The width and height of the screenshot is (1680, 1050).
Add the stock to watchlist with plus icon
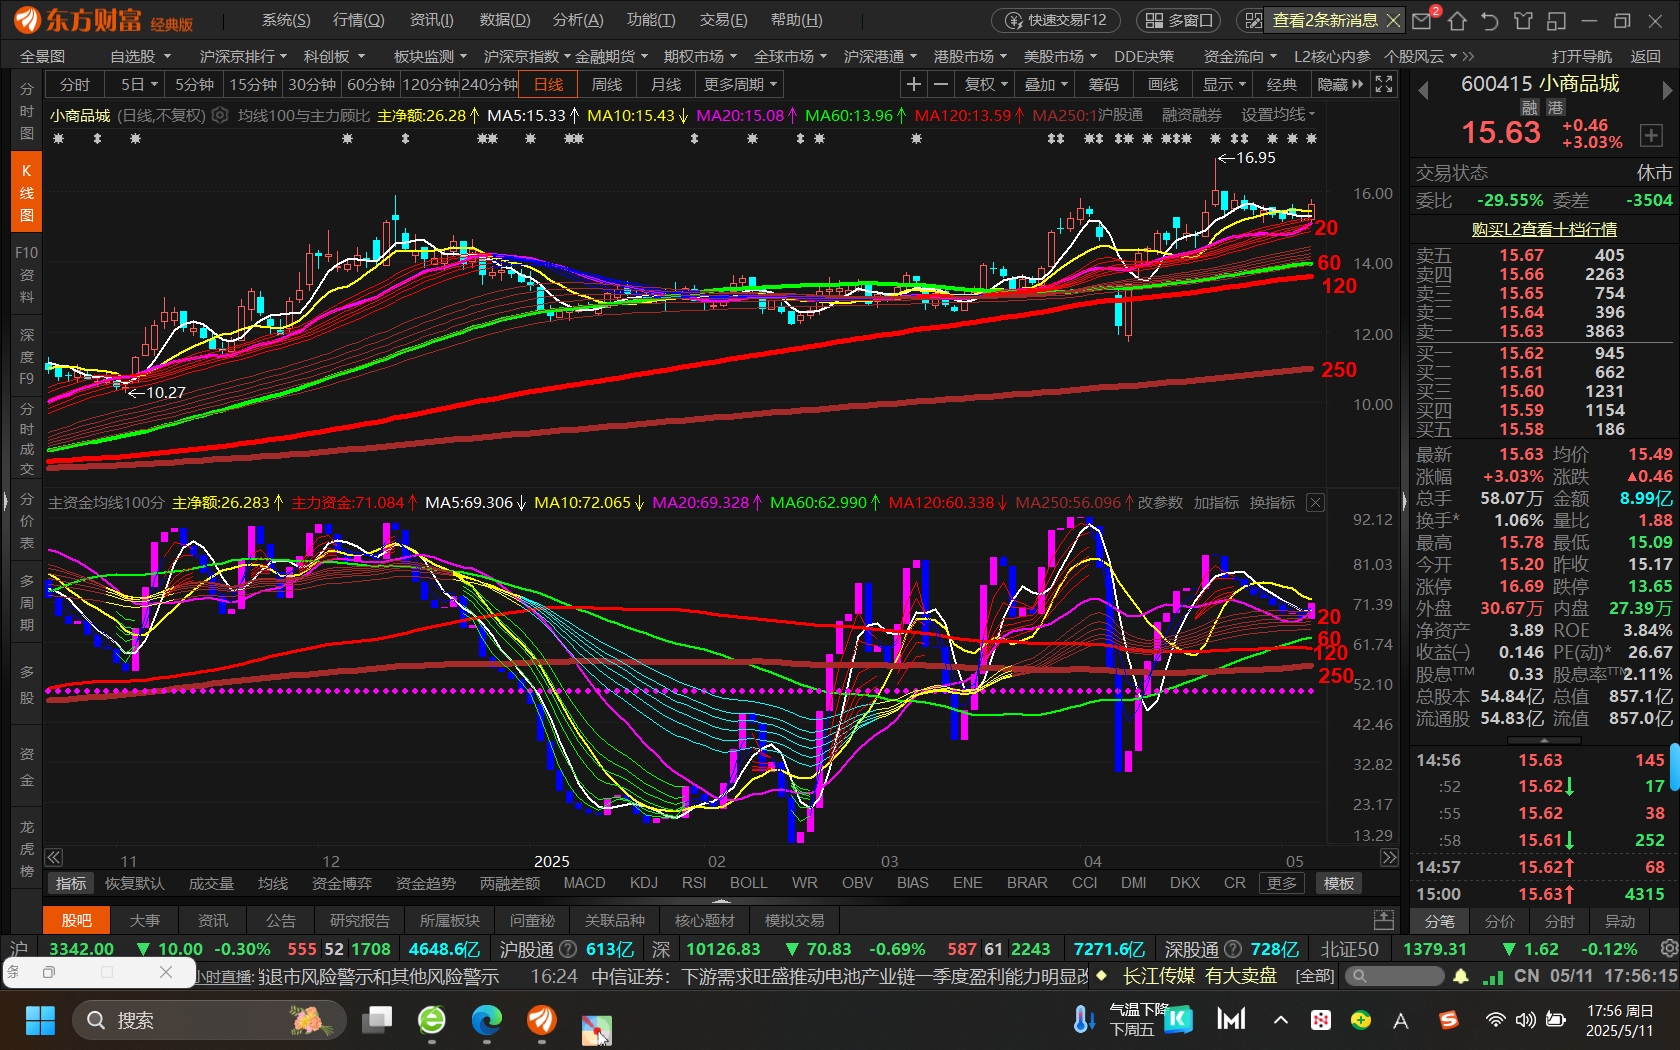(x=1650, y=135)
